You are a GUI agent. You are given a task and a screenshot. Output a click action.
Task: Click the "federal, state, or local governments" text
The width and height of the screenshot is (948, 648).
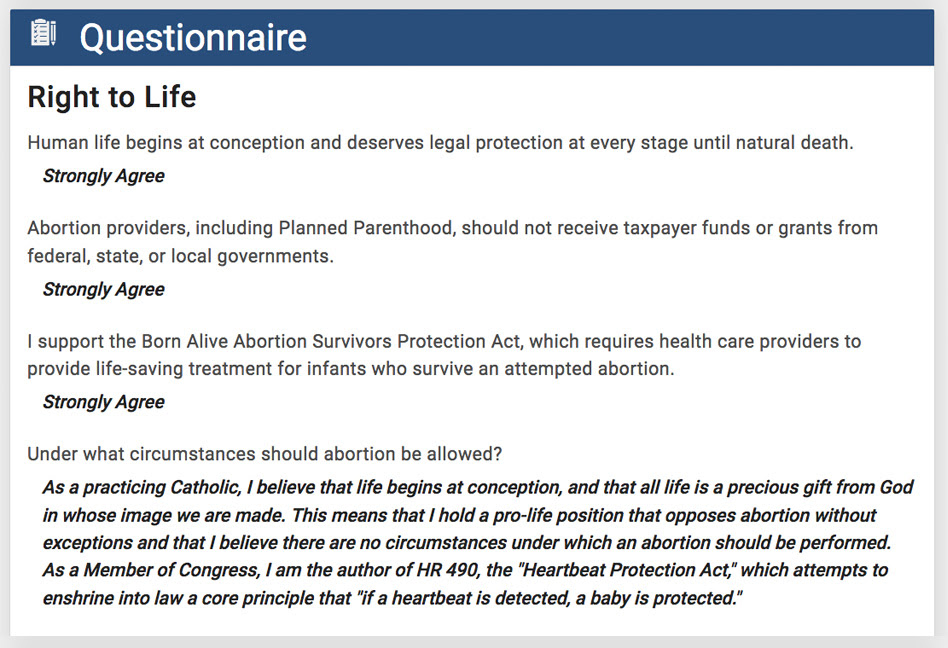coord(180,256)
